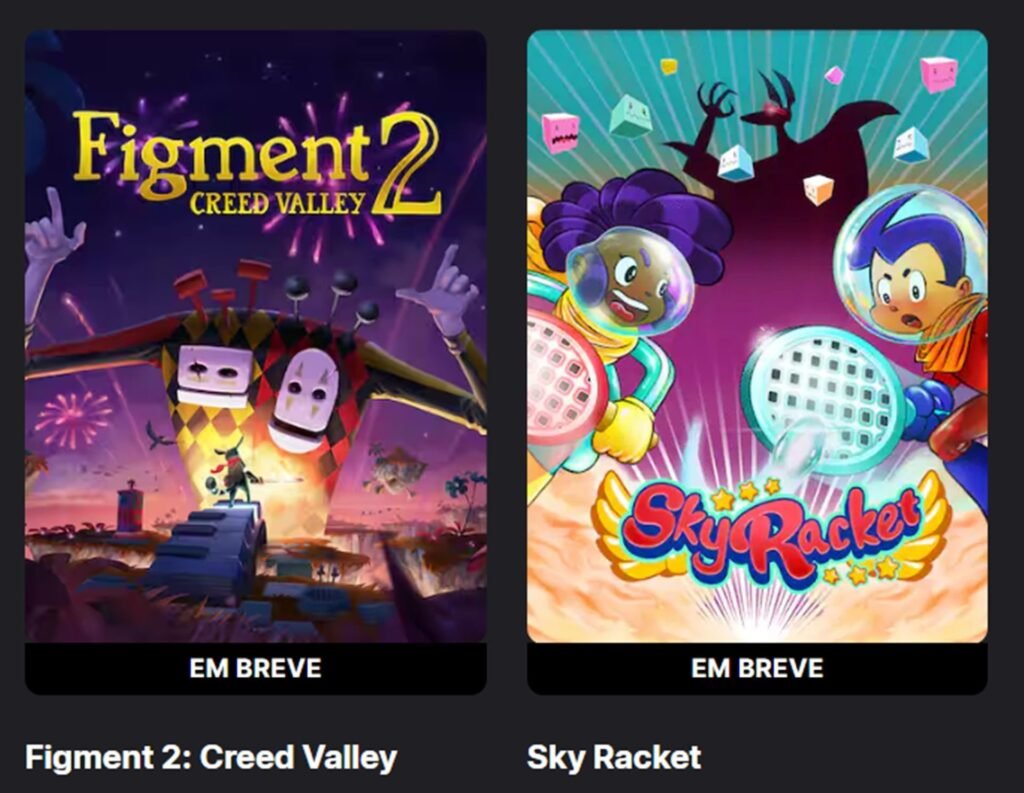This screenshot has width=1024, height=793.
Task: Click the jester's square white mask face
Action: coord(216,376)
